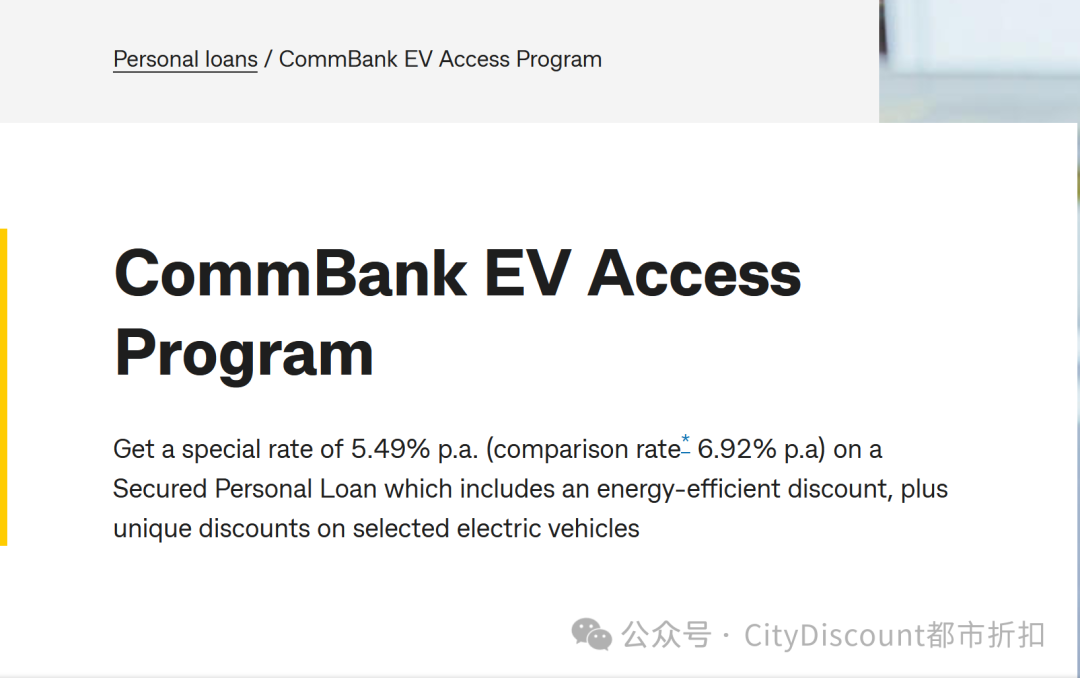Click the yellow vertical accent bar
Screen dimensions: 1080x678
point(4,387)
